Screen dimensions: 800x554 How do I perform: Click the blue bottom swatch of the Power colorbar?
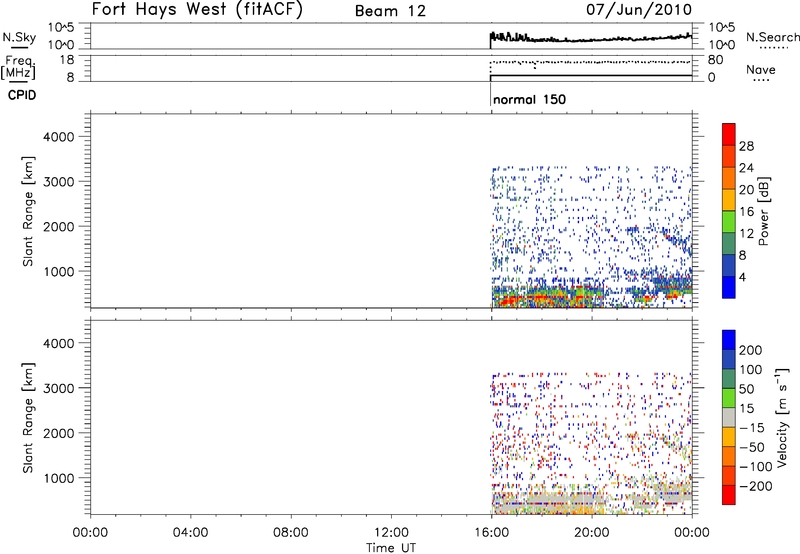point(729,287)
